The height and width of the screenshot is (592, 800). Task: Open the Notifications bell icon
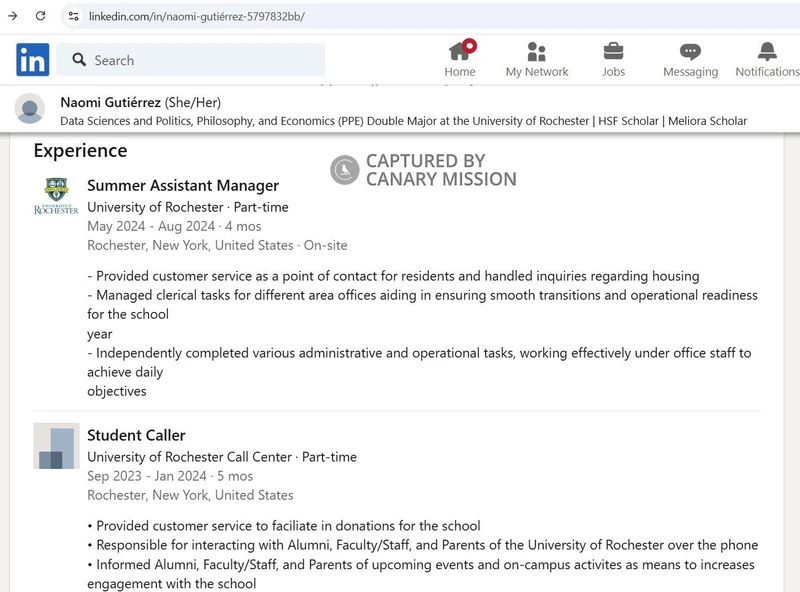click(767, 51)
